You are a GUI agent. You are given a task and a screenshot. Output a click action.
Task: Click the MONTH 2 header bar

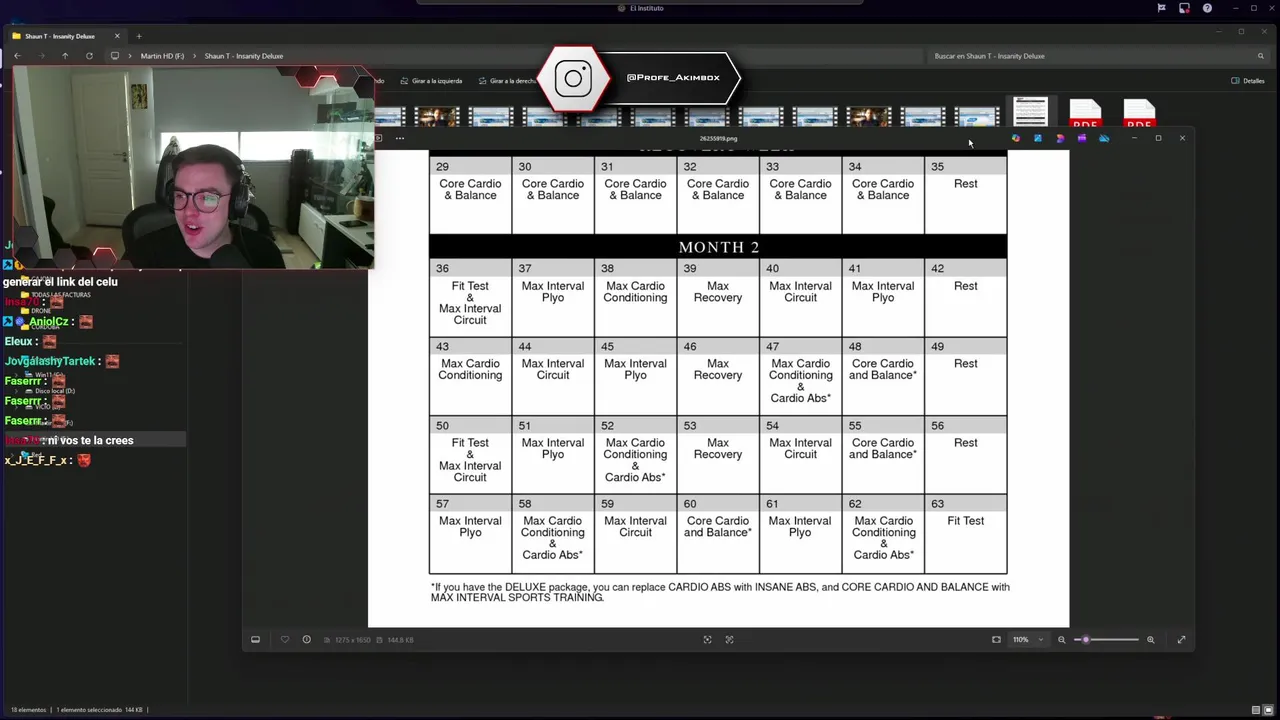point(718,247)
